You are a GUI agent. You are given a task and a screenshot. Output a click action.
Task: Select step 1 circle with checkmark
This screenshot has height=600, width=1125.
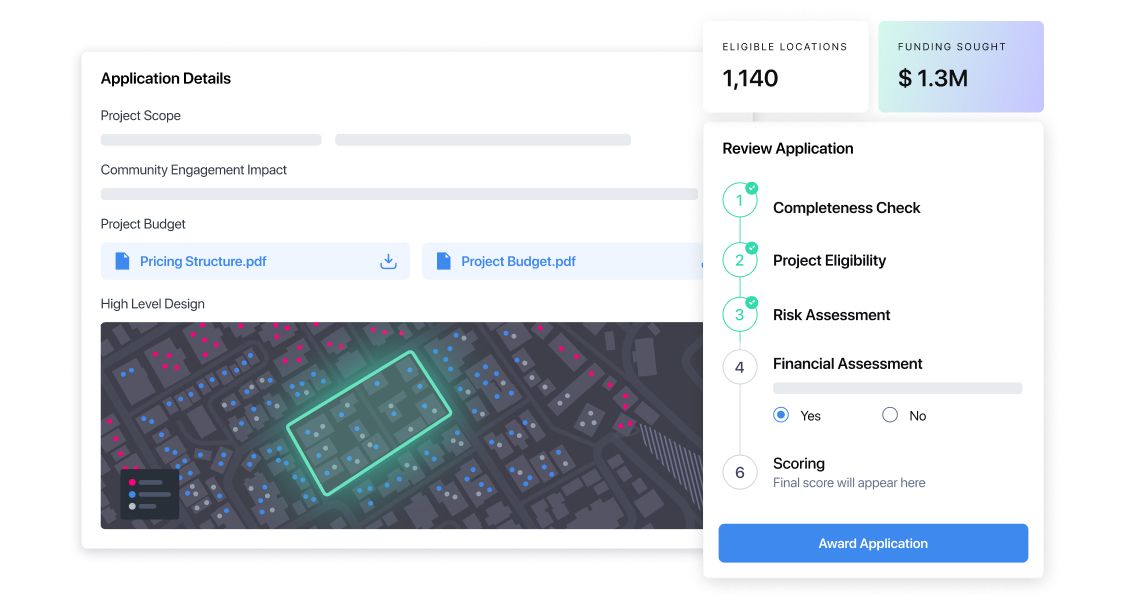tap(740, 200)
